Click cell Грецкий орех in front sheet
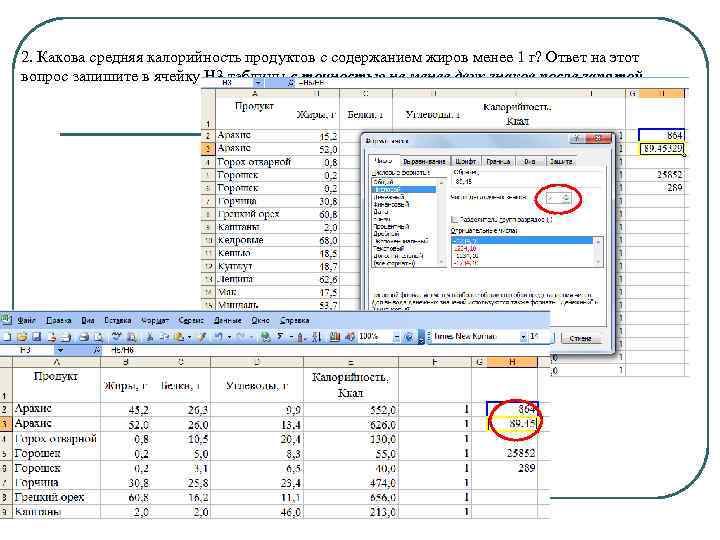The width and height of the screenshot is (720, 540). click(x=56, y=497)
